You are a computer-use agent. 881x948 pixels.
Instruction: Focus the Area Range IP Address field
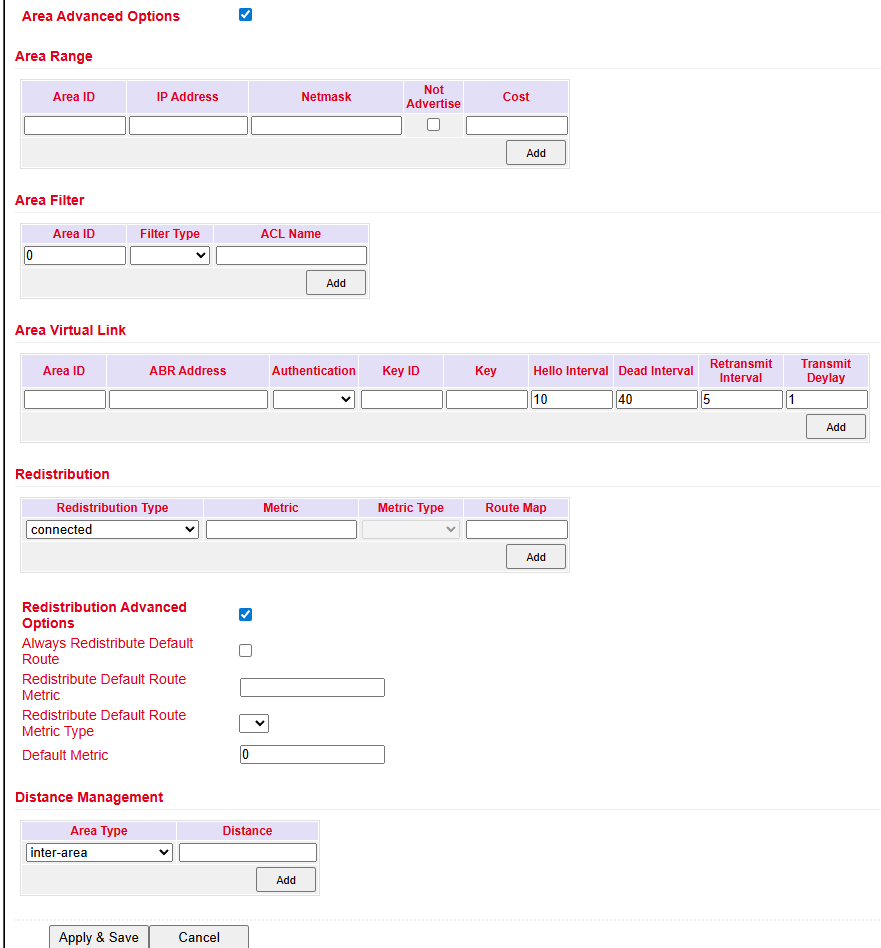pyautogui.click(x=188, y=126)
